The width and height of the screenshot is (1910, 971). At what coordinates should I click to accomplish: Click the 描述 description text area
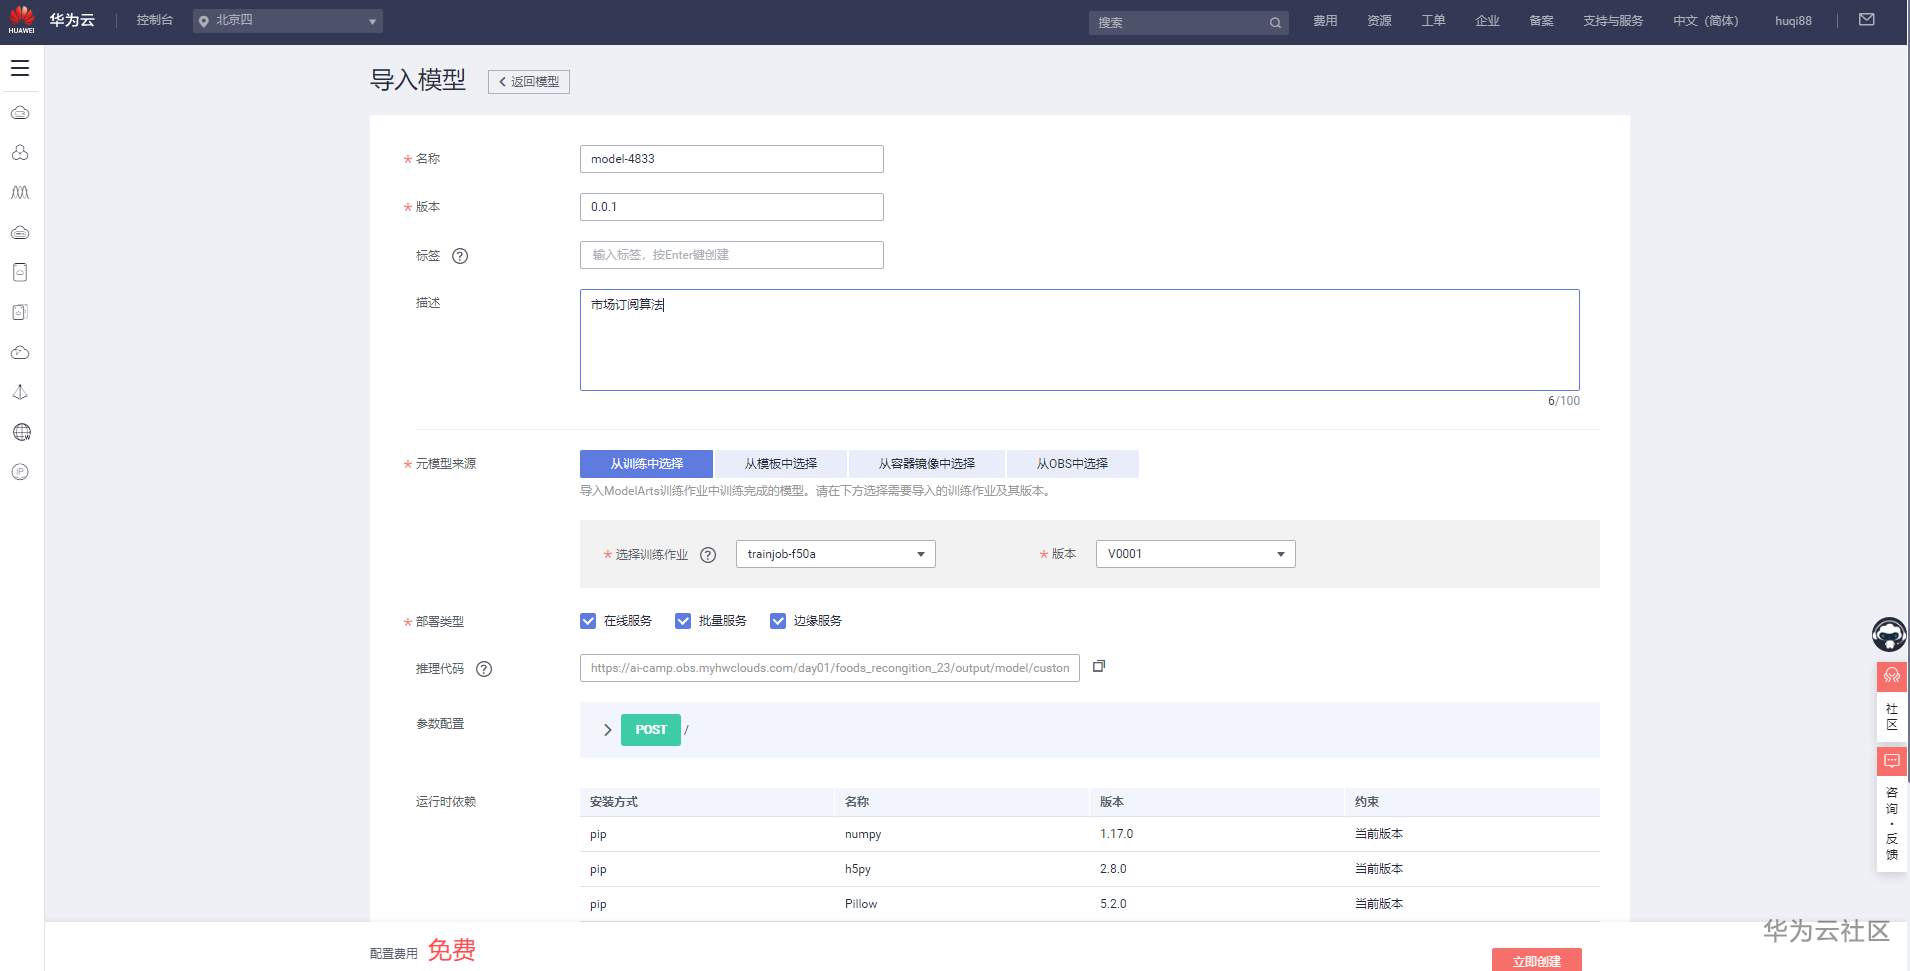click(x=1080, y=340)
